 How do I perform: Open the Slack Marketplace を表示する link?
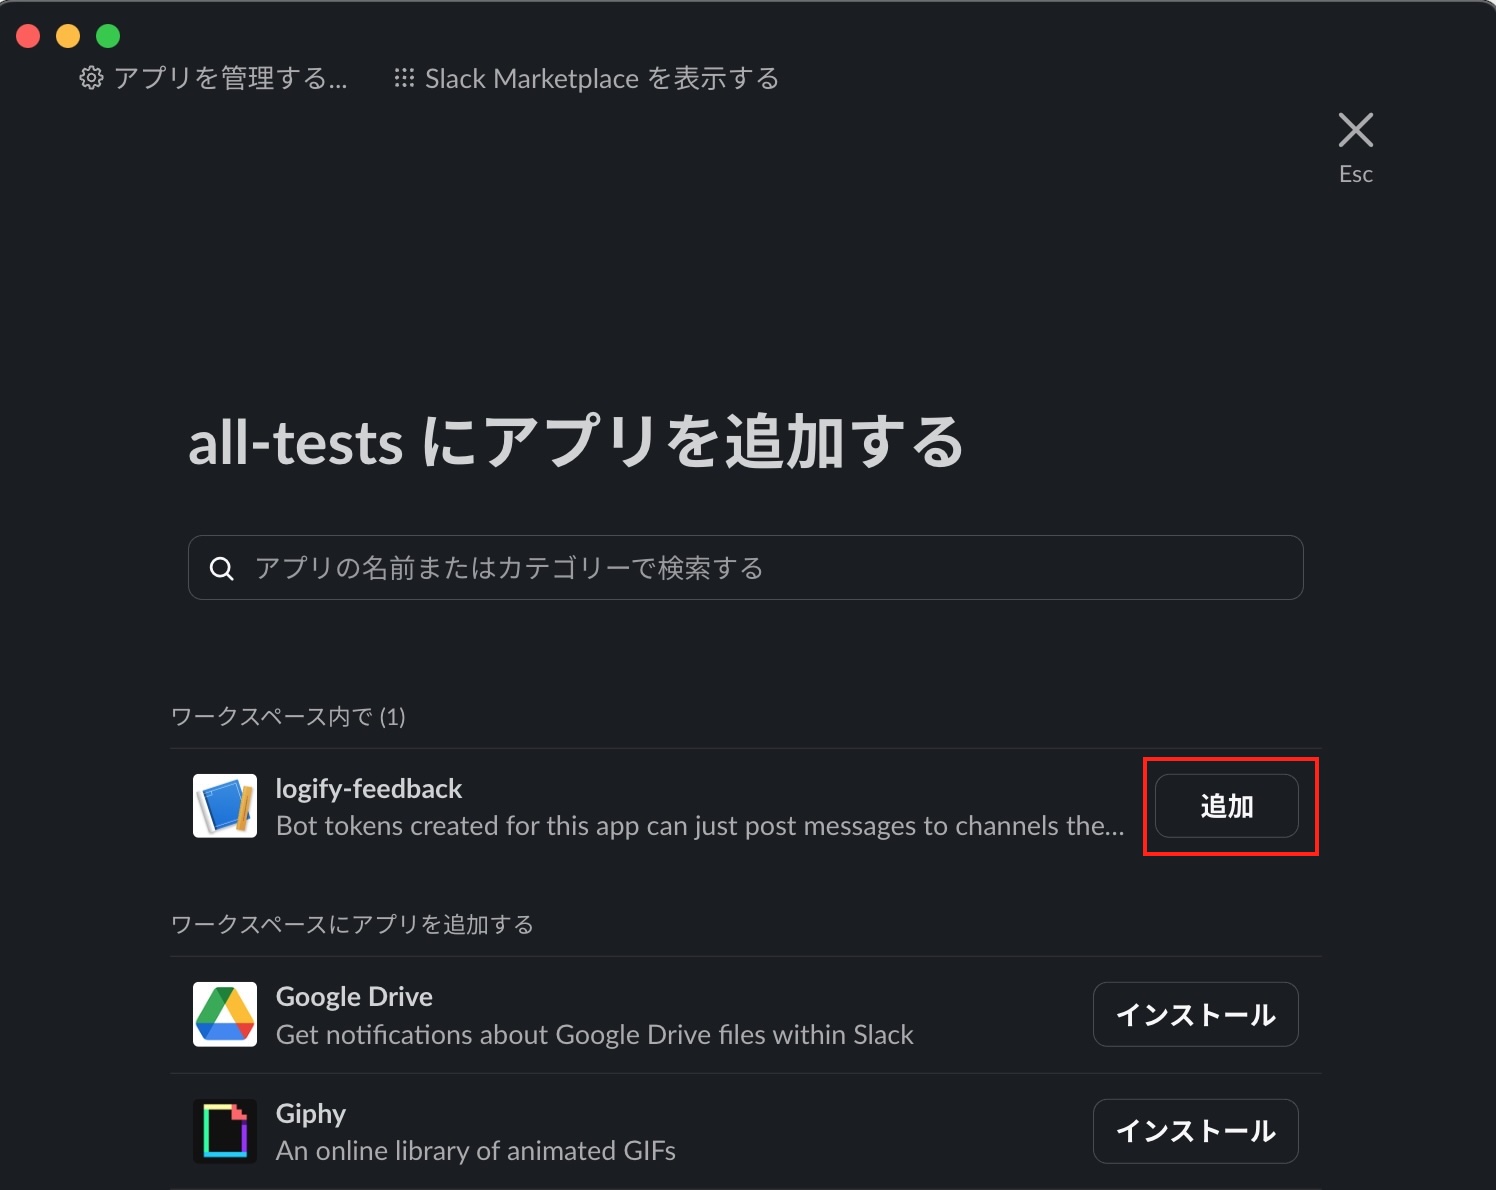(602, 78)
